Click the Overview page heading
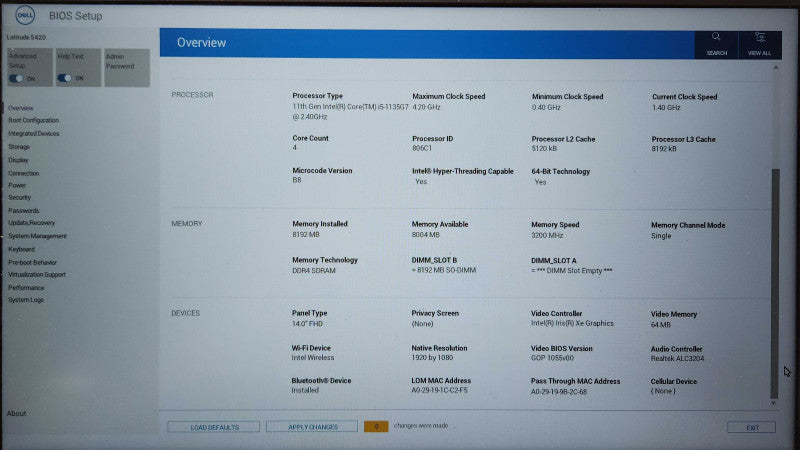This screenshot has width=800, height=450. pyautogui.click(x=201, y=43)
